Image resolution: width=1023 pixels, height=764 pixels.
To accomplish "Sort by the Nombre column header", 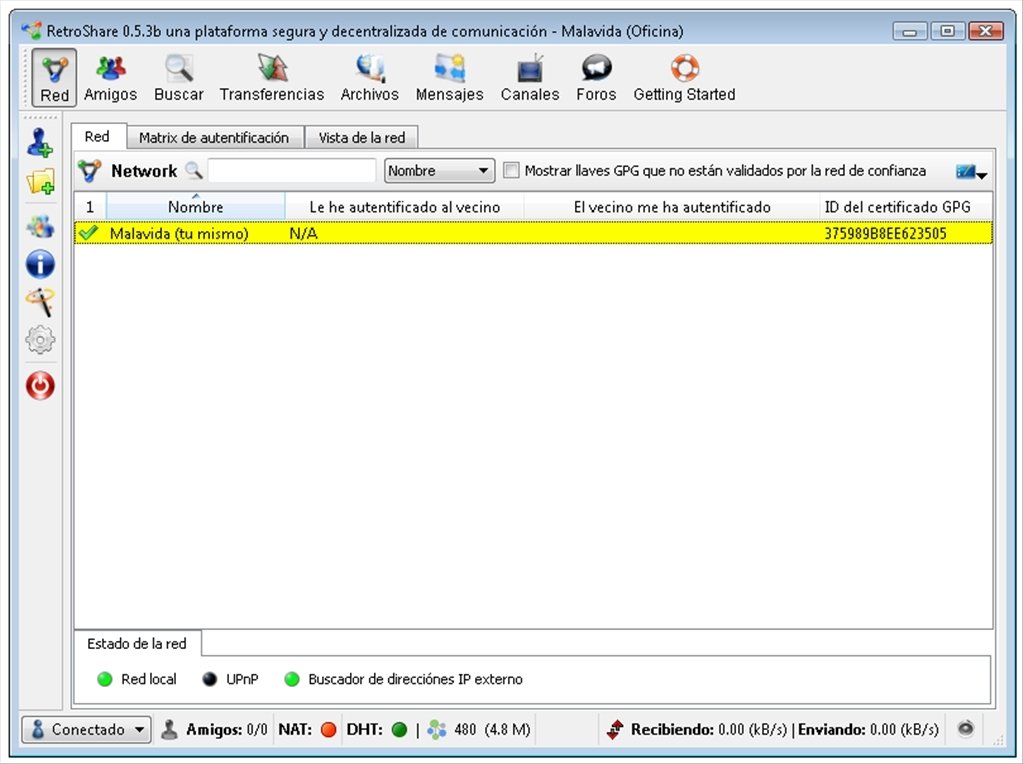I will coord(196,207).
